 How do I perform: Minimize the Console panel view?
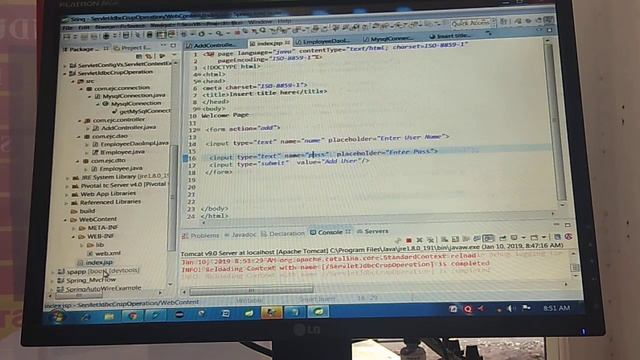click(556, 224)
